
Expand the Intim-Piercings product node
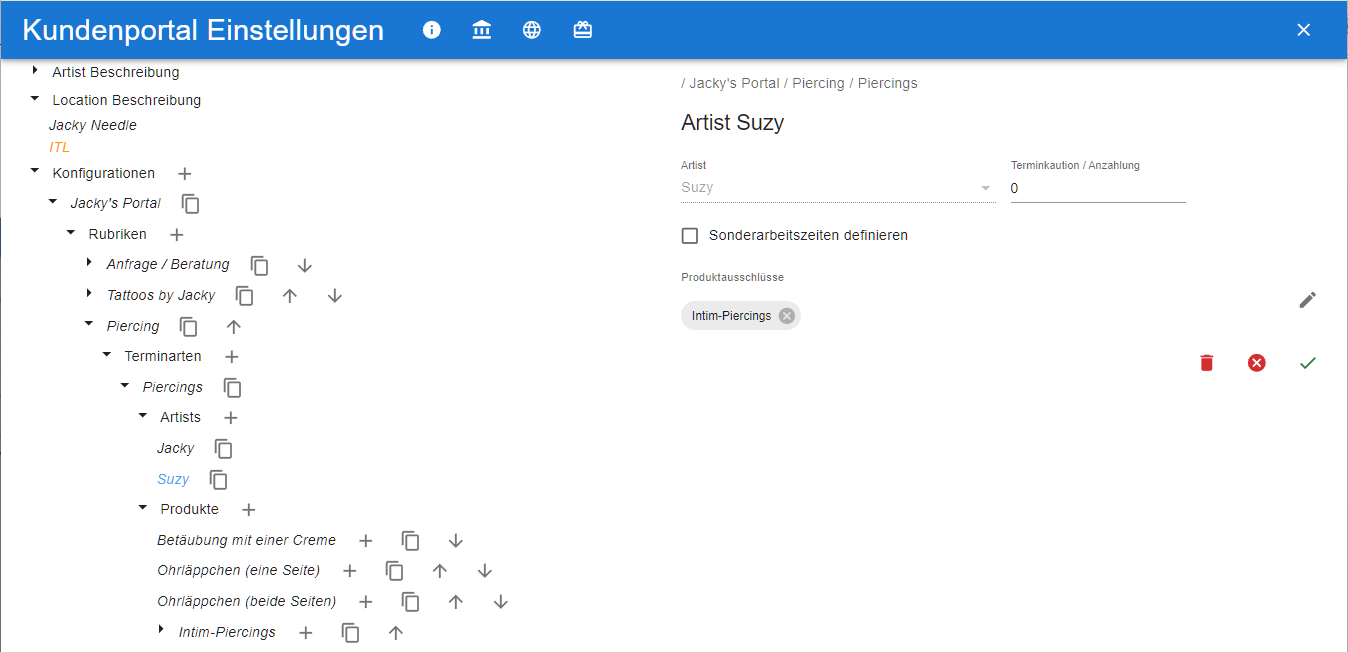pyautogui.click(x=161, y=629)
